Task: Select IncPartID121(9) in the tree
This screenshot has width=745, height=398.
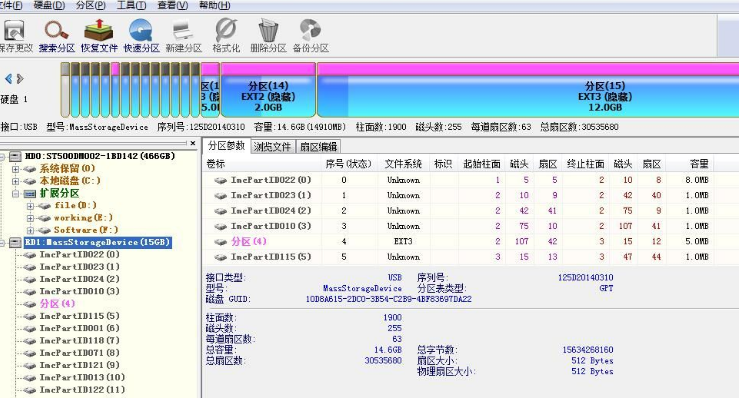Action: click(x=79, y=366)
